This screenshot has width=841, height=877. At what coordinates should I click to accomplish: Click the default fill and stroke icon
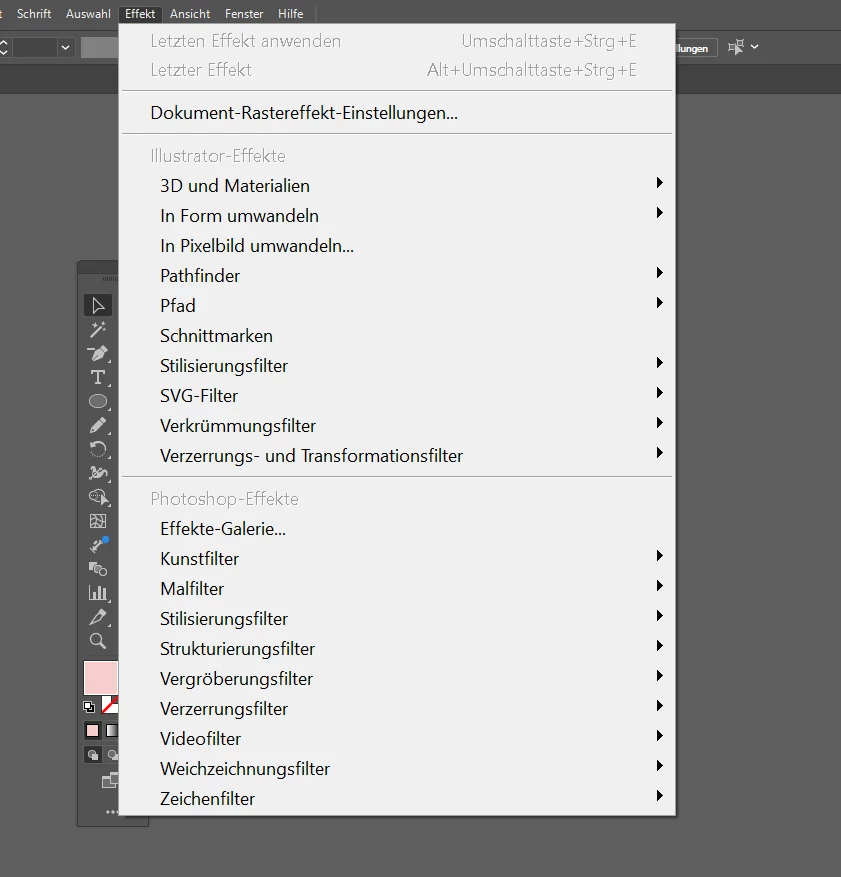tap(89, 707)
